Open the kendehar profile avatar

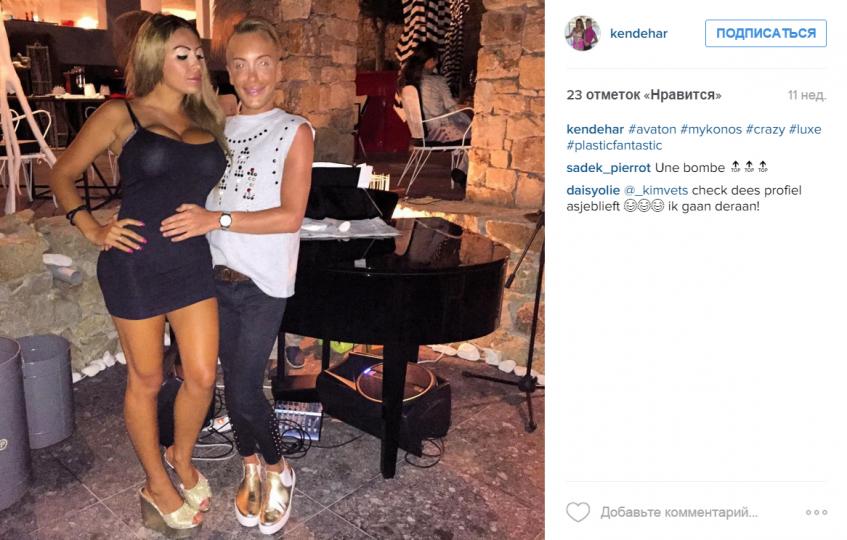click(582, 33)
